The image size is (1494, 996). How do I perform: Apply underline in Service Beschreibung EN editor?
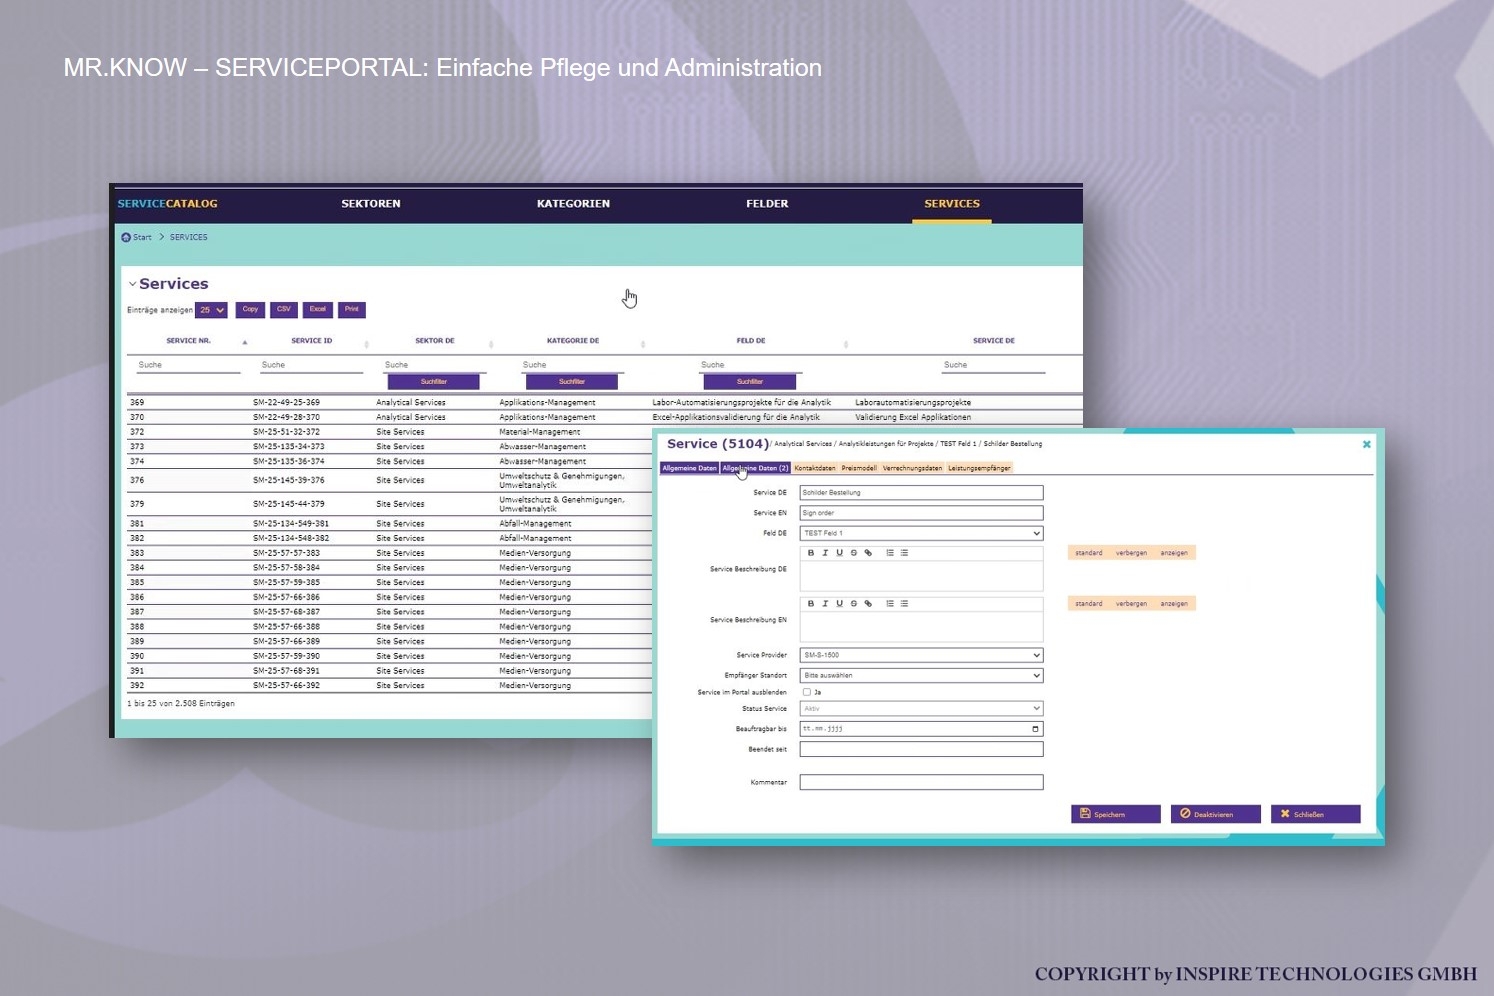point(839,604)
